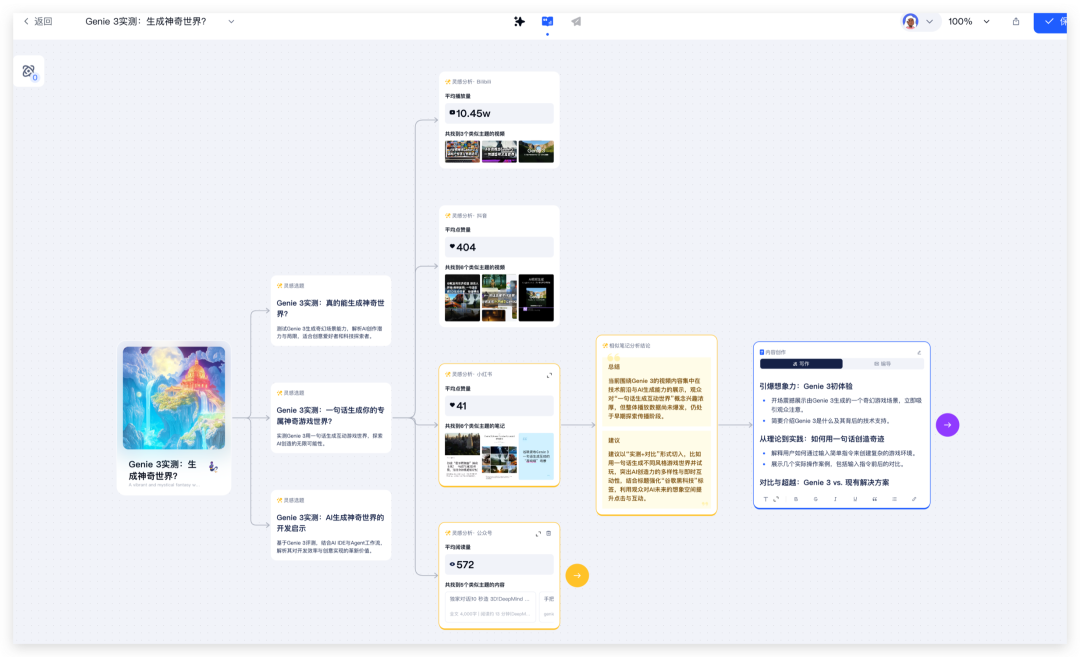Open the third Bilibili video thumbnail
Image resolution: width=1080 pixels, height=657 pixels.
point(536,152)
